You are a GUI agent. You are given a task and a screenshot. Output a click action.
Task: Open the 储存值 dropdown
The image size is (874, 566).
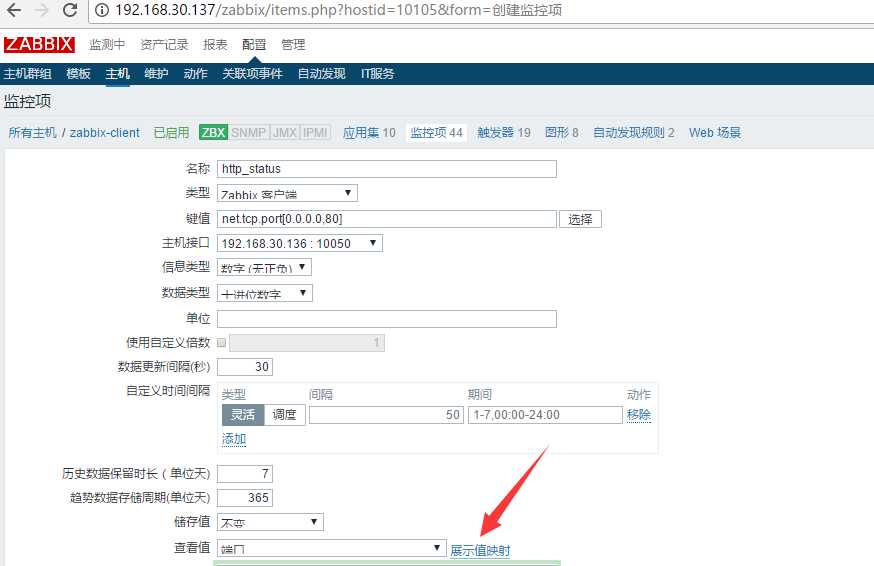pos(270,522)
